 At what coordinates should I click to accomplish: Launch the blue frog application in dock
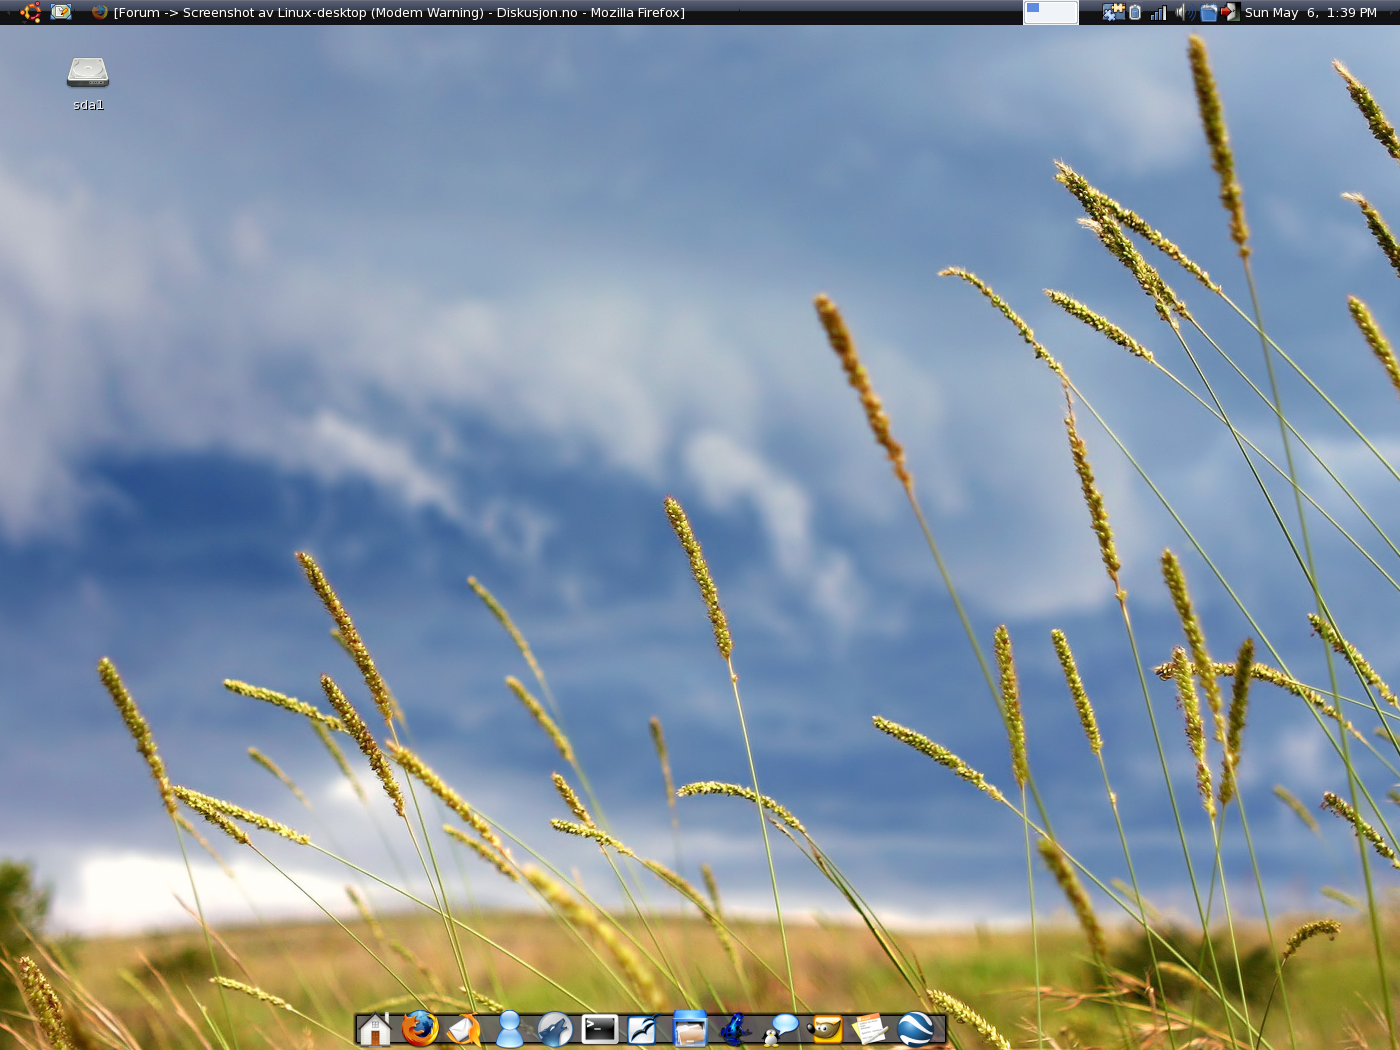tap(735, 1029)
